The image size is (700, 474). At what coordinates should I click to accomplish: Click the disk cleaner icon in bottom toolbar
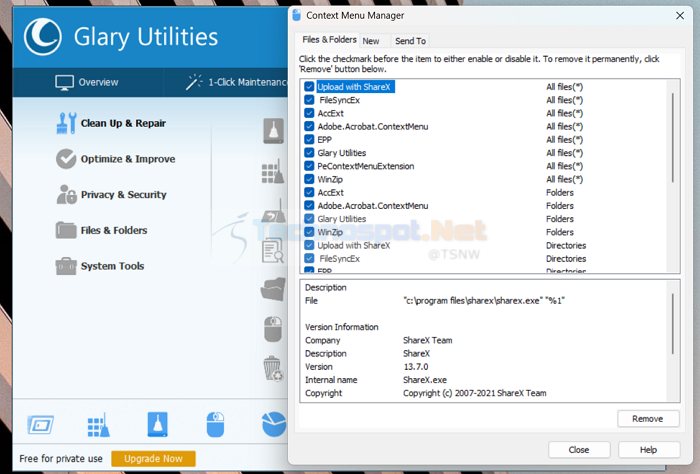[x=158, y=424]
